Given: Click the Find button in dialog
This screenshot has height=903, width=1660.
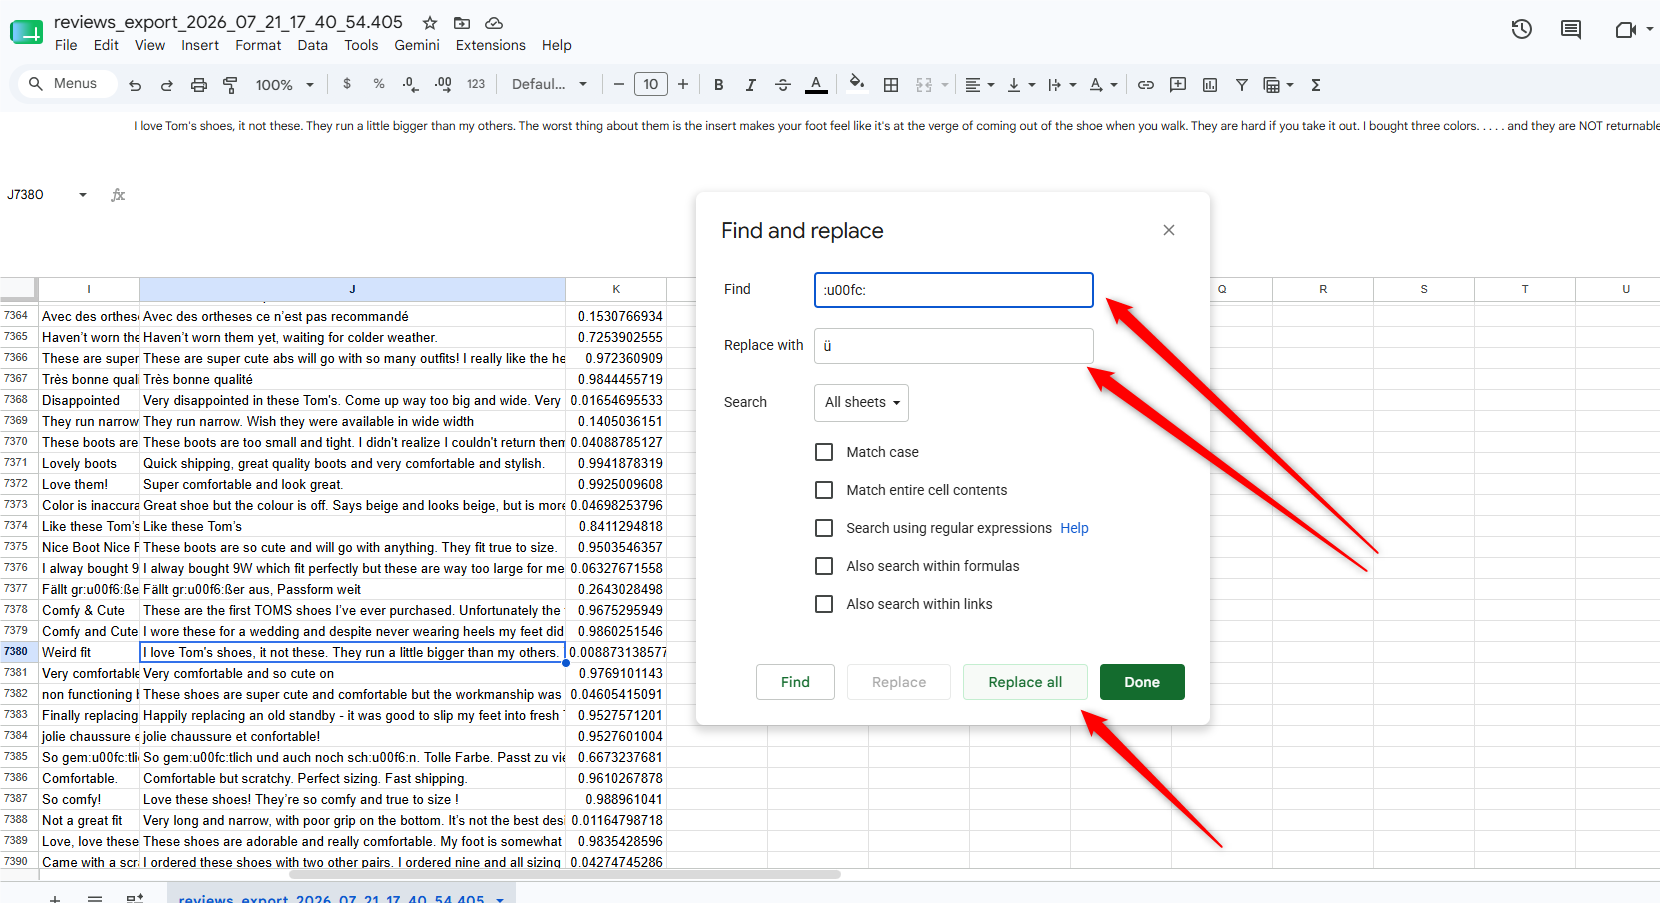Looking at the screenshot, I should click(795, 682).
